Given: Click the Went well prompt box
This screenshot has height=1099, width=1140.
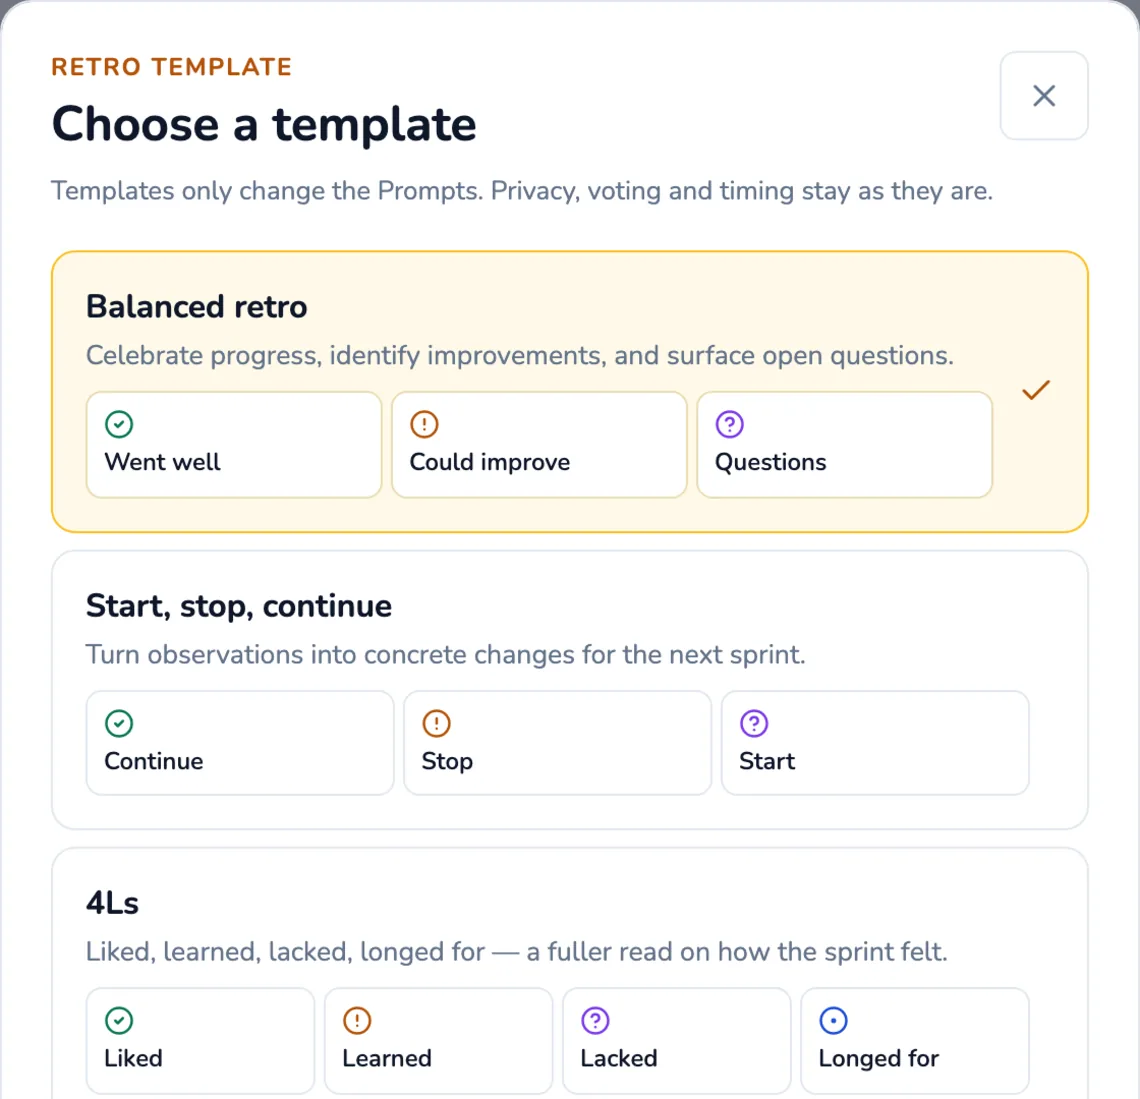Looking at the screenshot, I should pyautogui.click(x=234, y=445).
